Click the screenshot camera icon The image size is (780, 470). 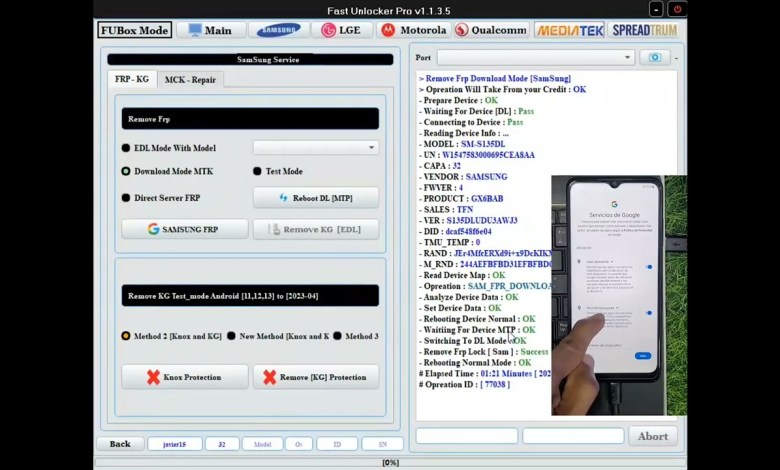pos(655,58)
